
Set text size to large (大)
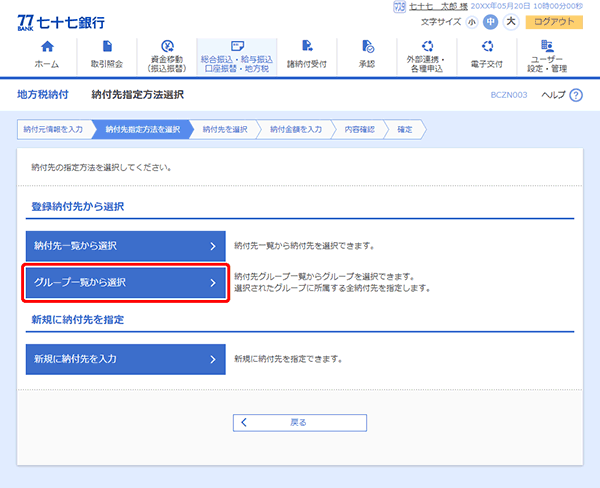click(511, 22)
